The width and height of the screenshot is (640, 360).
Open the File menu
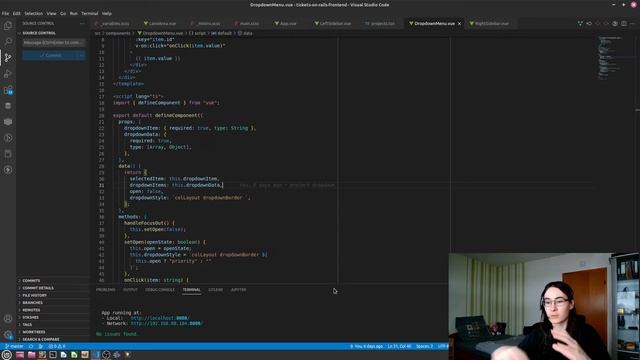[5, 13]
